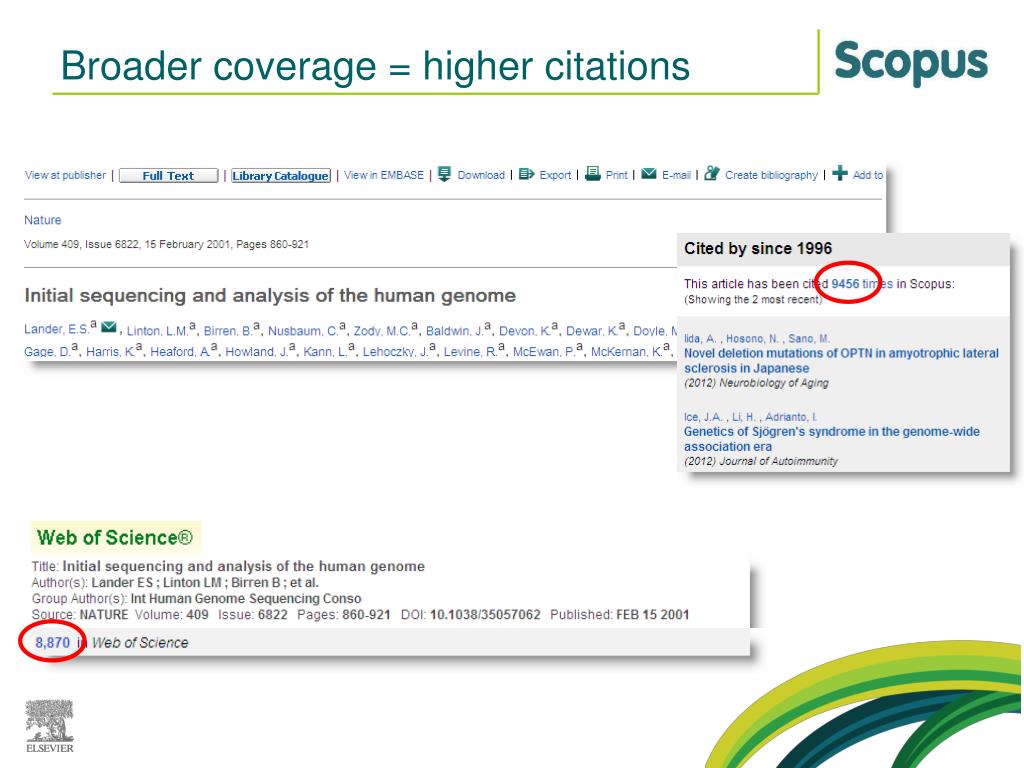Open author Gage, D. link
Screen dimensions: 1024x768
(x=47, y=351)
